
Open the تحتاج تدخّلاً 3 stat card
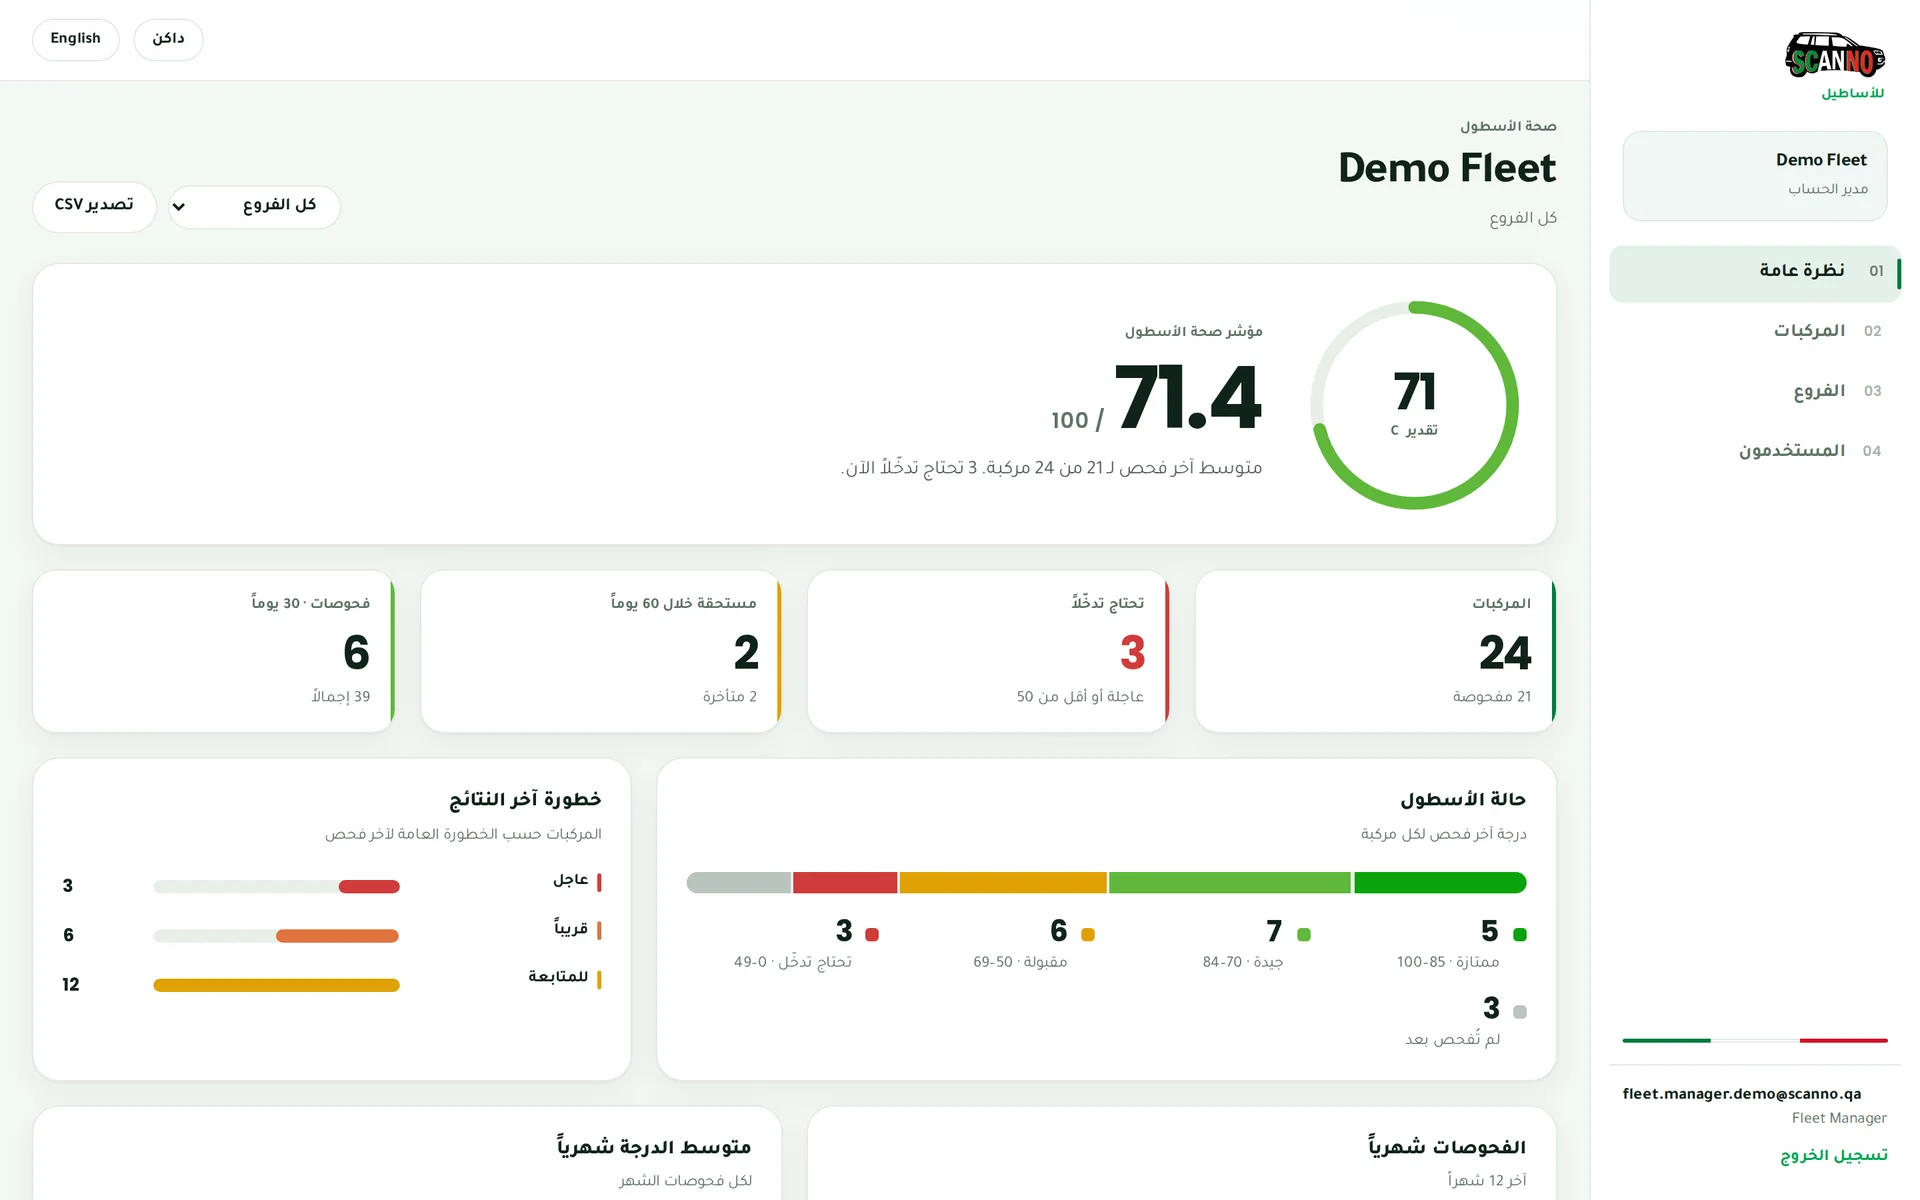(988, 651)
